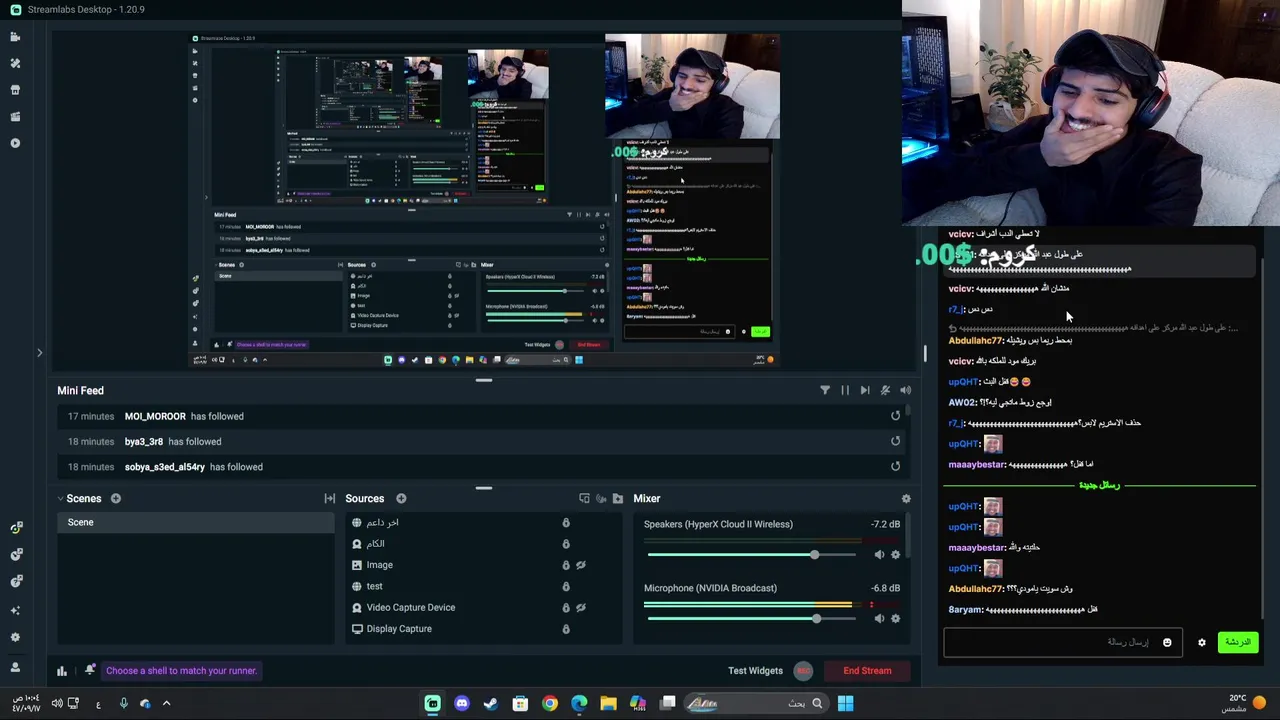Open Discord from the taskbar

[x=461, y=703]
